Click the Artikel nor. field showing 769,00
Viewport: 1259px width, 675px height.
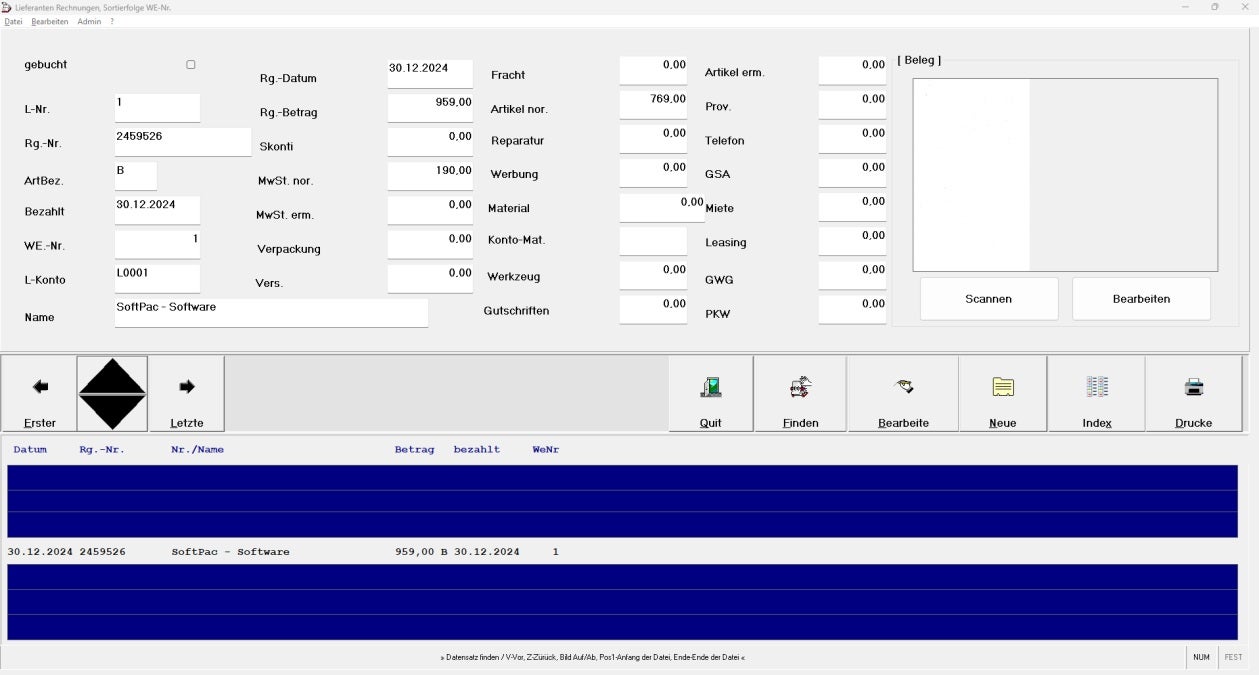coord(653,104)
